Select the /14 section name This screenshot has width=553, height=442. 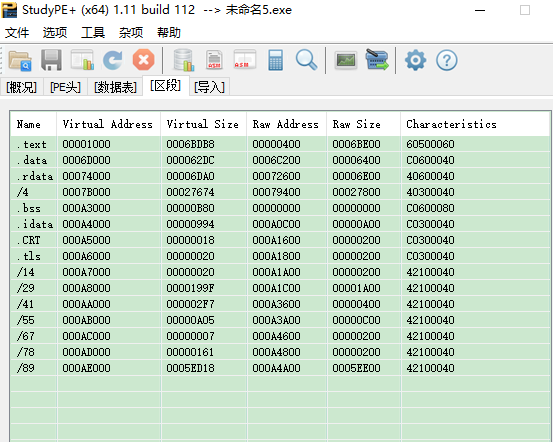click(25, 272)
